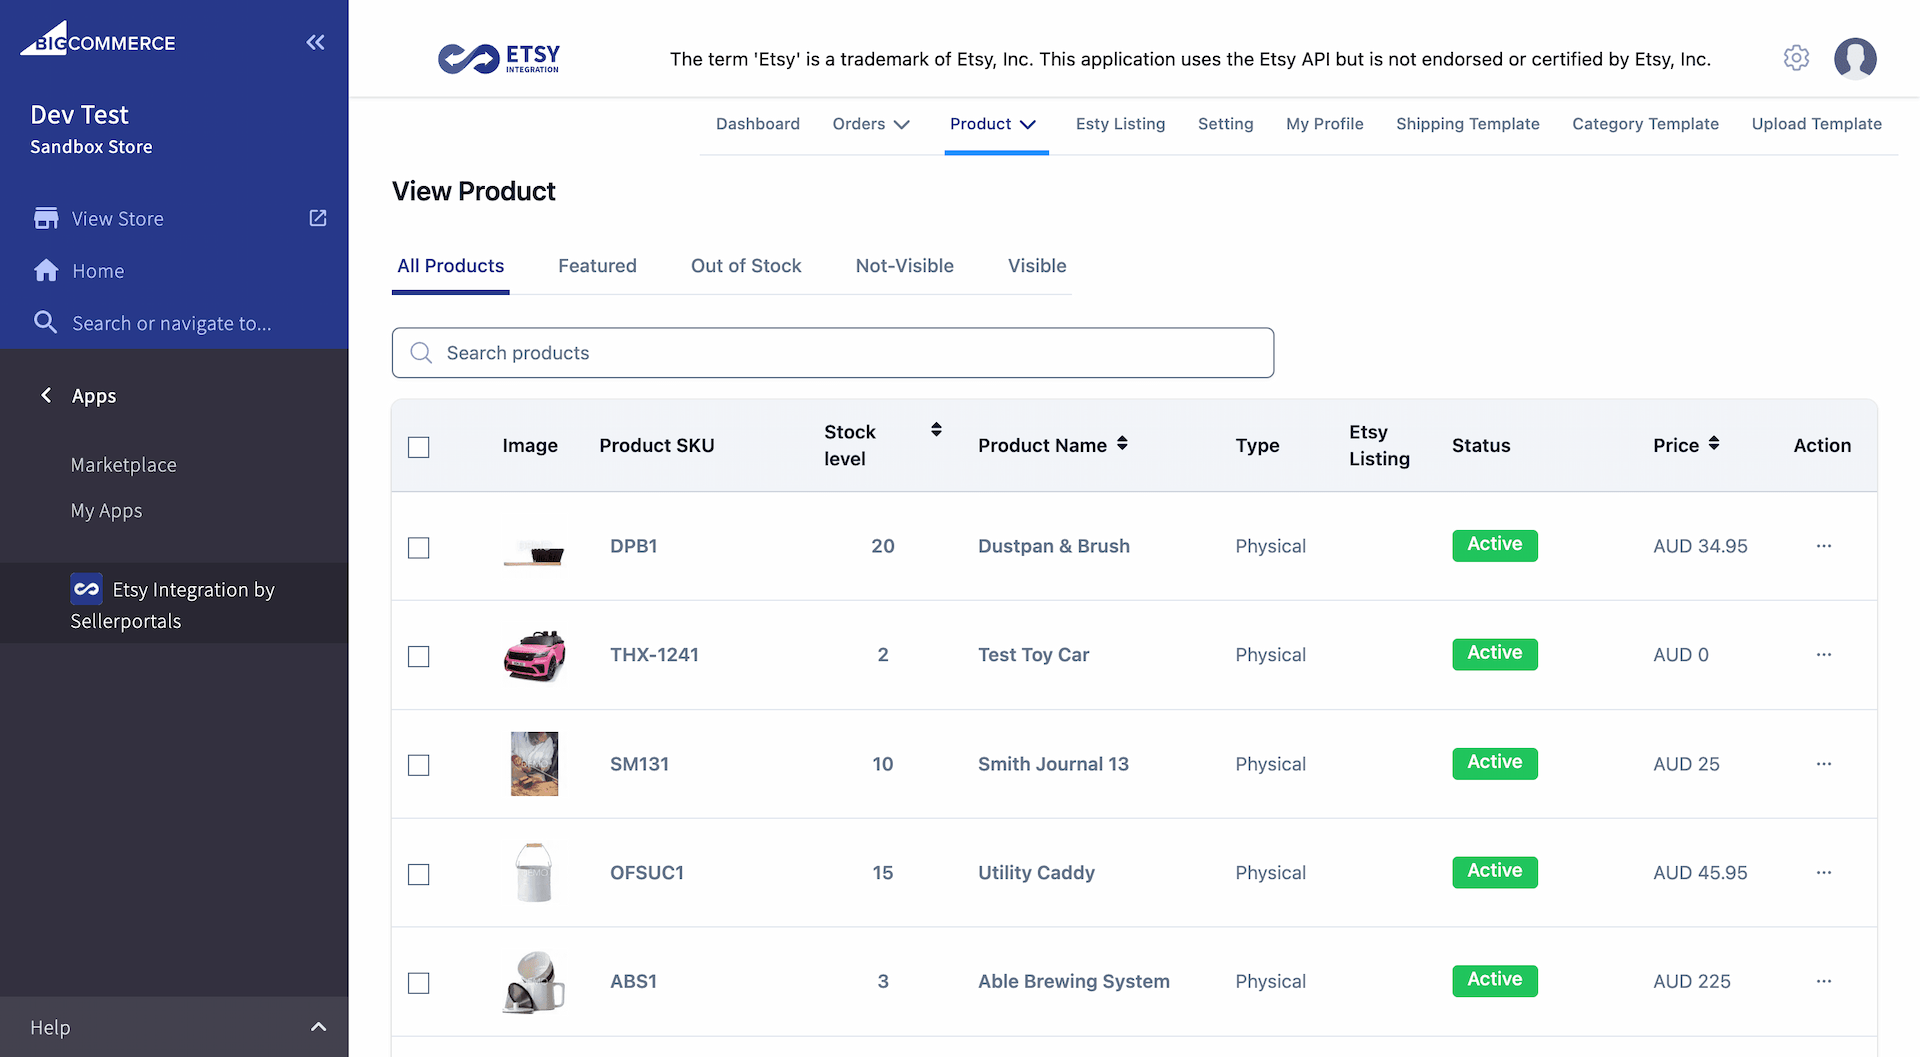Open action menu for Utility Caddy row

click(1823, 873)
